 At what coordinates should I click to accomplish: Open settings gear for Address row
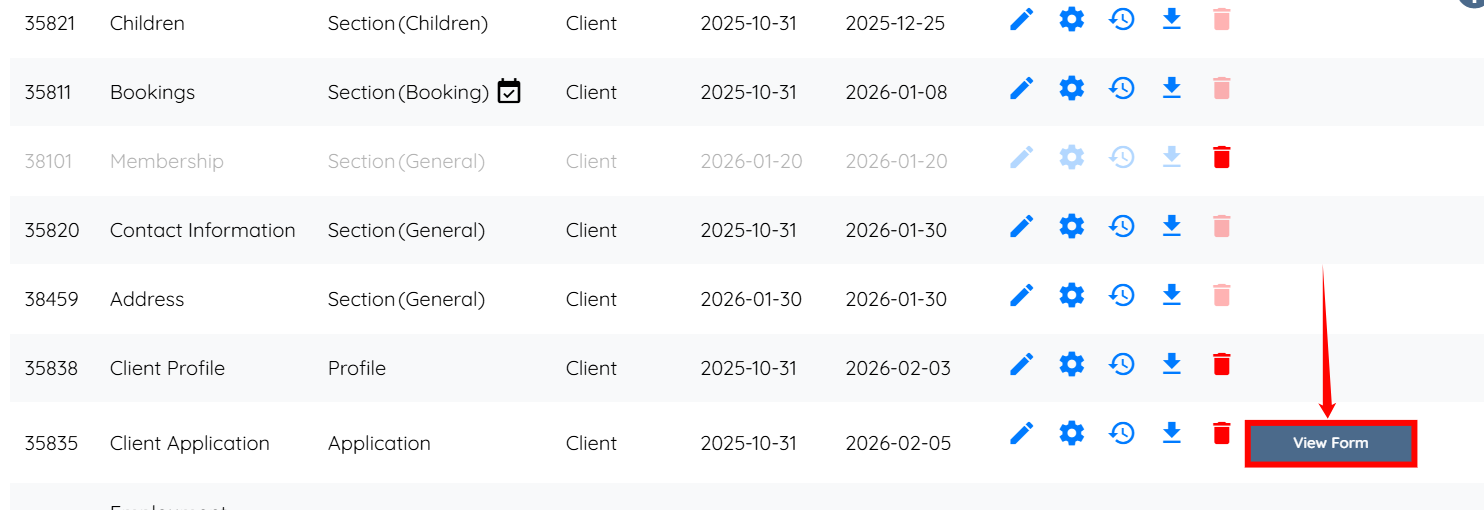point(1071,295)
